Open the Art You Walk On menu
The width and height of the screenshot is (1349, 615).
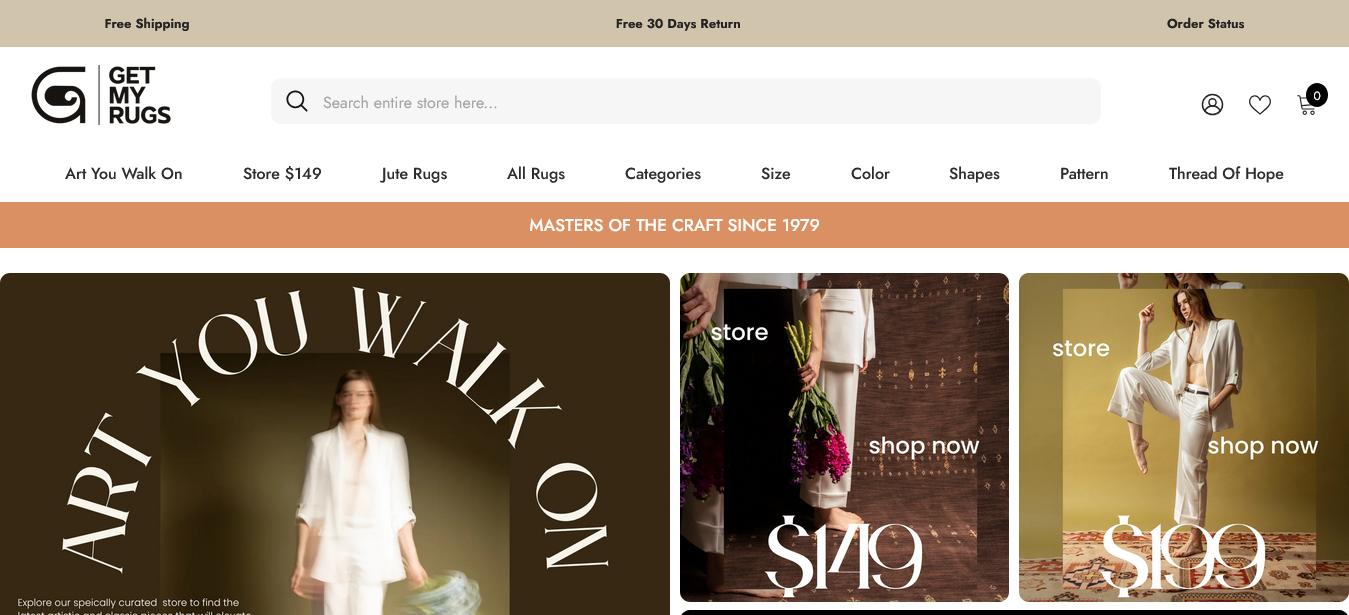[x=124, y=173]
